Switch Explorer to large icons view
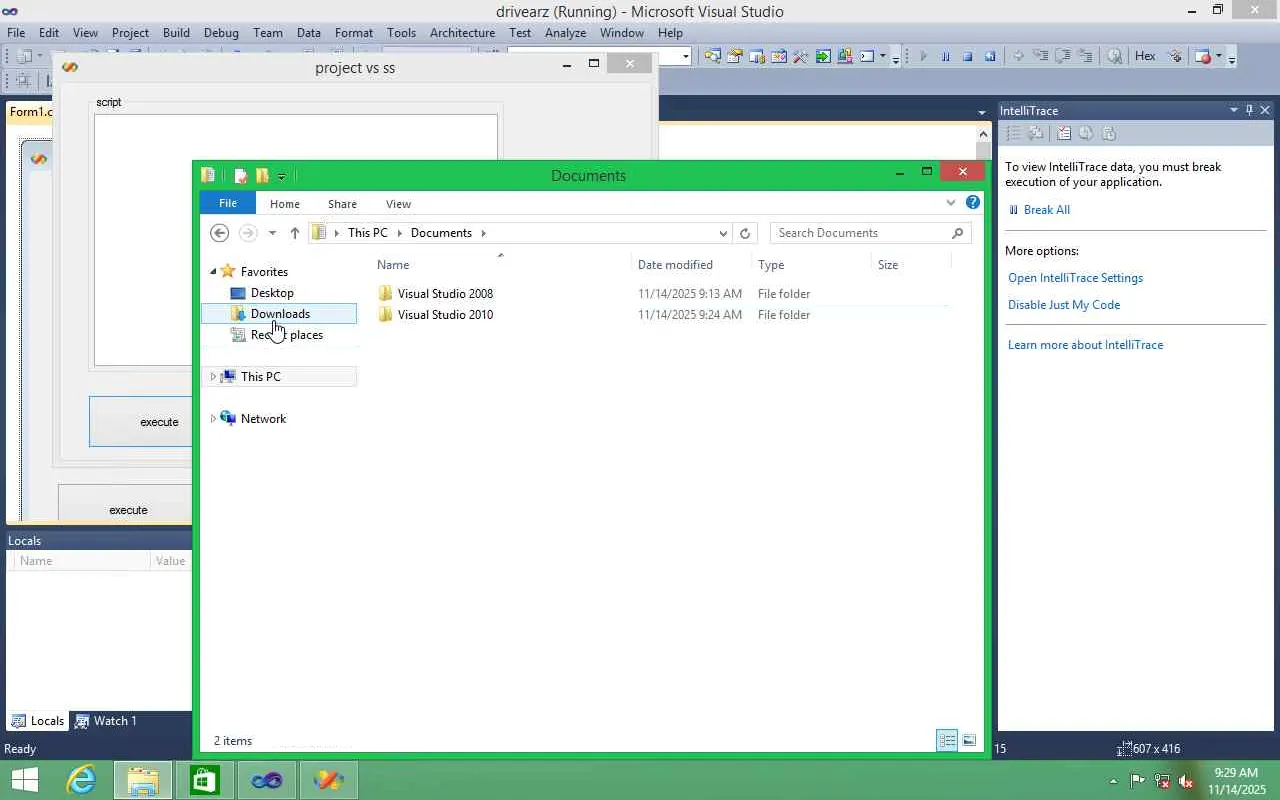This screenshot has width=1280, height=800. (x=969, y=740)
